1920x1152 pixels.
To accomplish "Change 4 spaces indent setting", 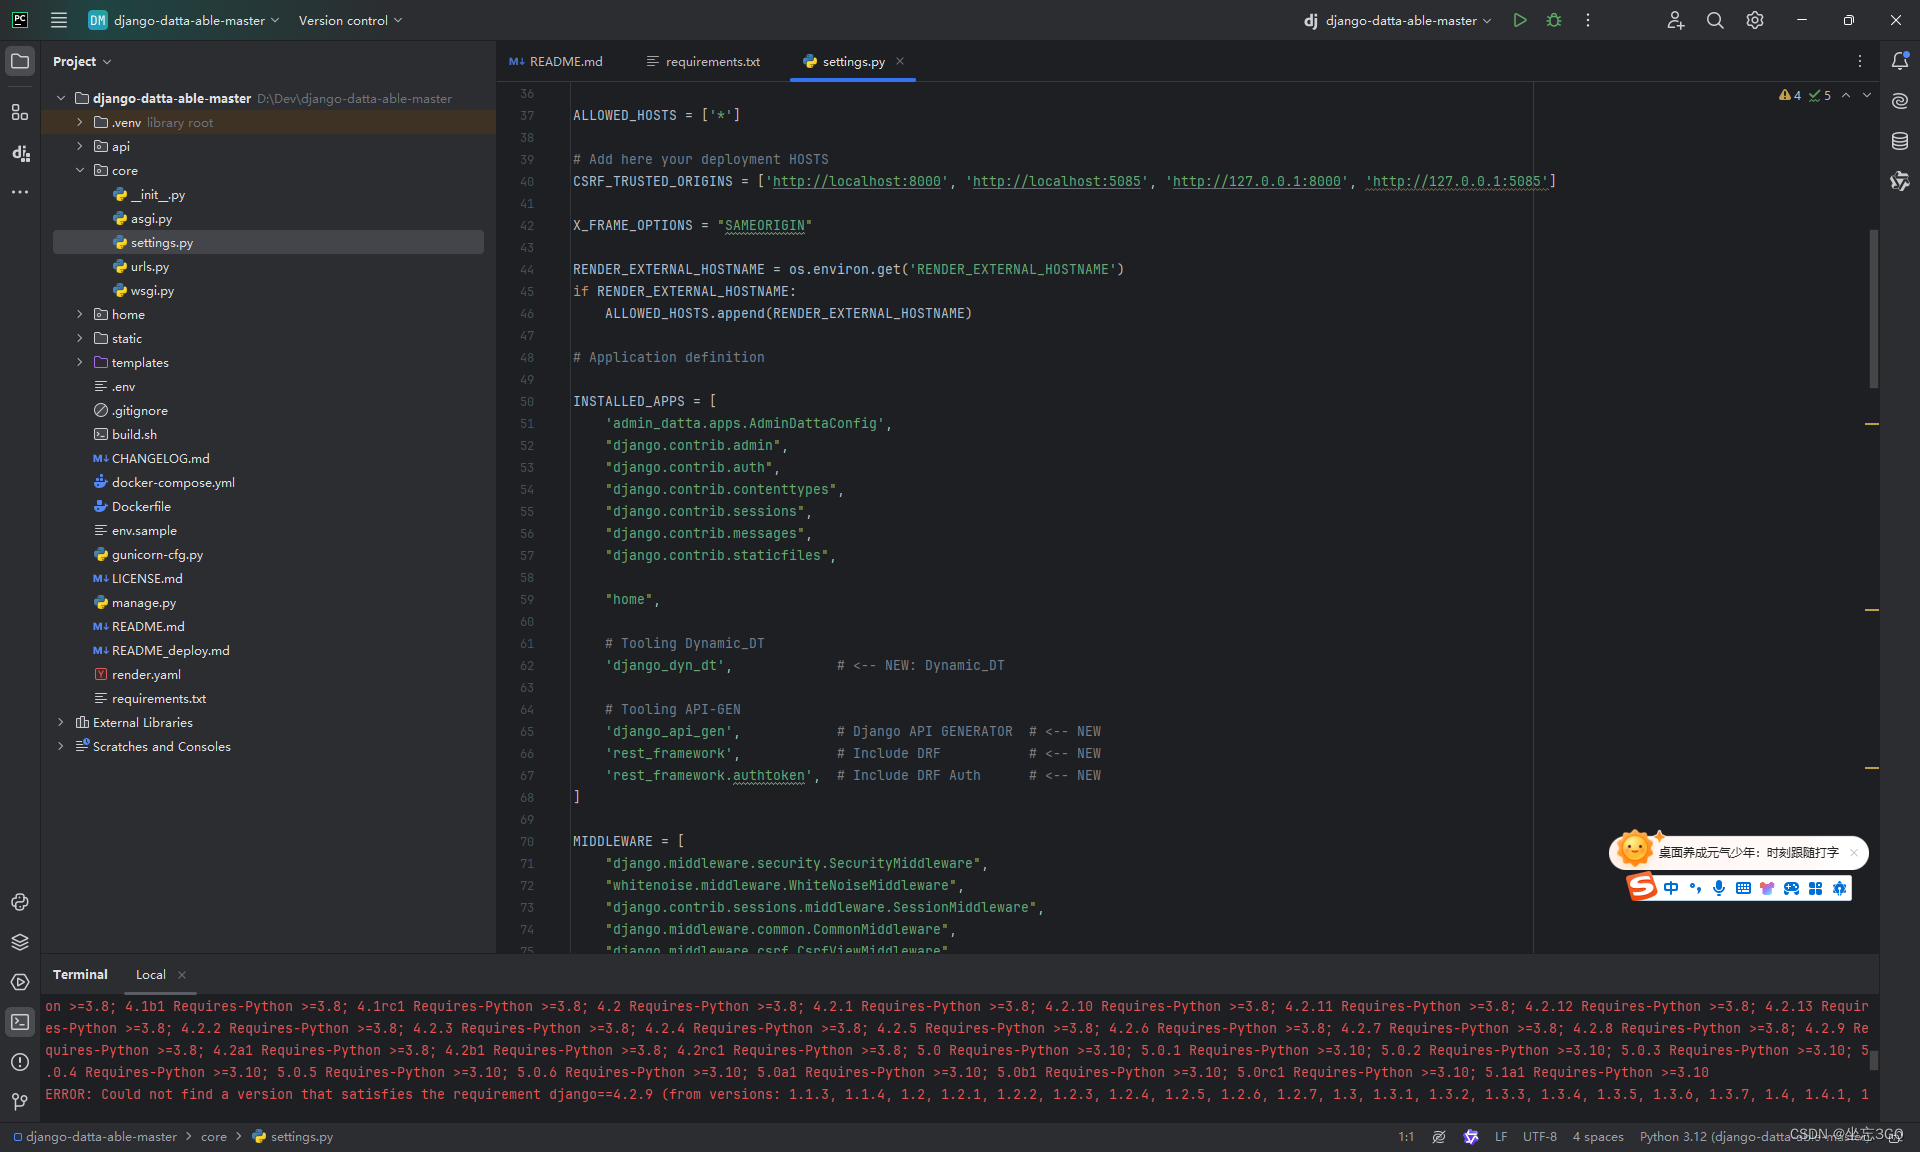I will 1598,1136.
